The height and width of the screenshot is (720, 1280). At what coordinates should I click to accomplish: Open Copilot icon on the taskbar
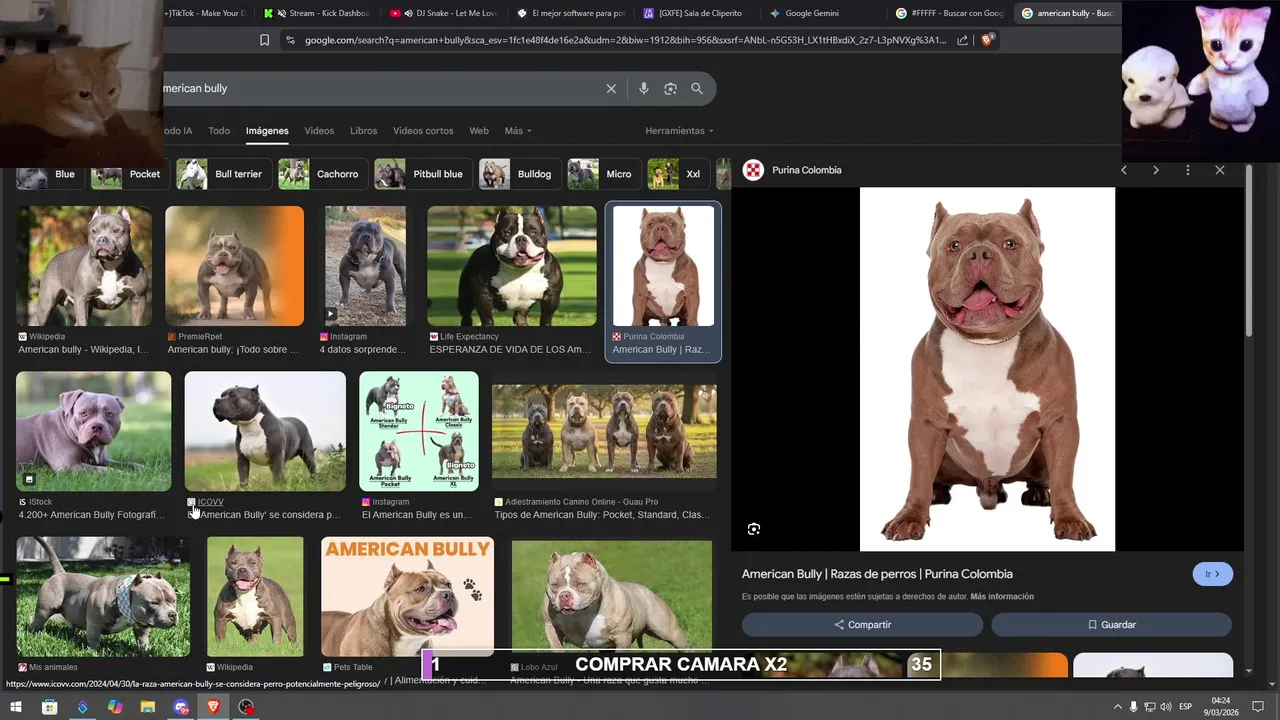(x=115, y=707)
